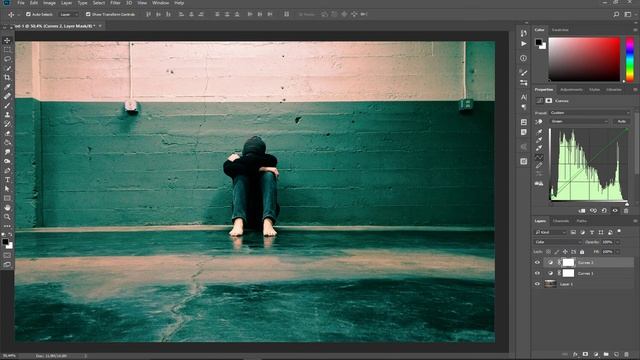Open the File menu
Viewport: 640px width, 360px height.
(x=21, y=3)
